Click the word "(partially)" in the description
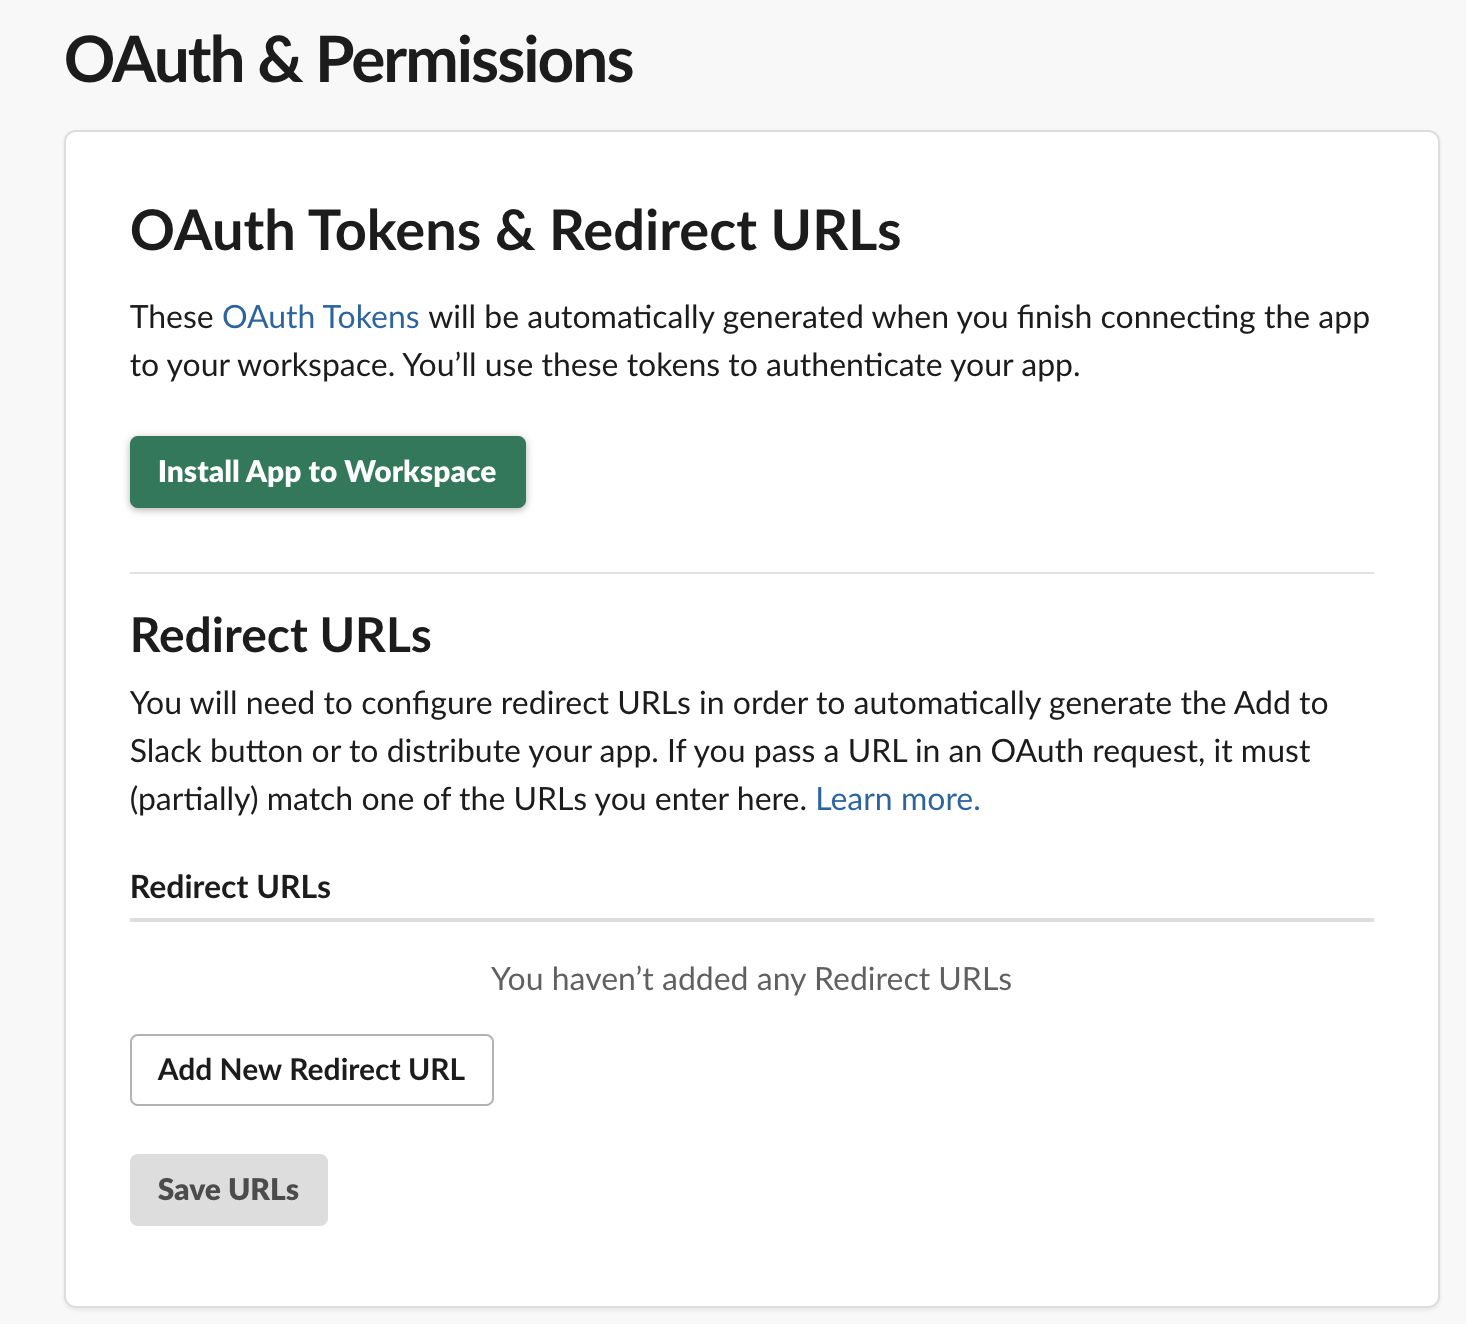The height and width of the screenshot is (1324, 1466). 194,799
